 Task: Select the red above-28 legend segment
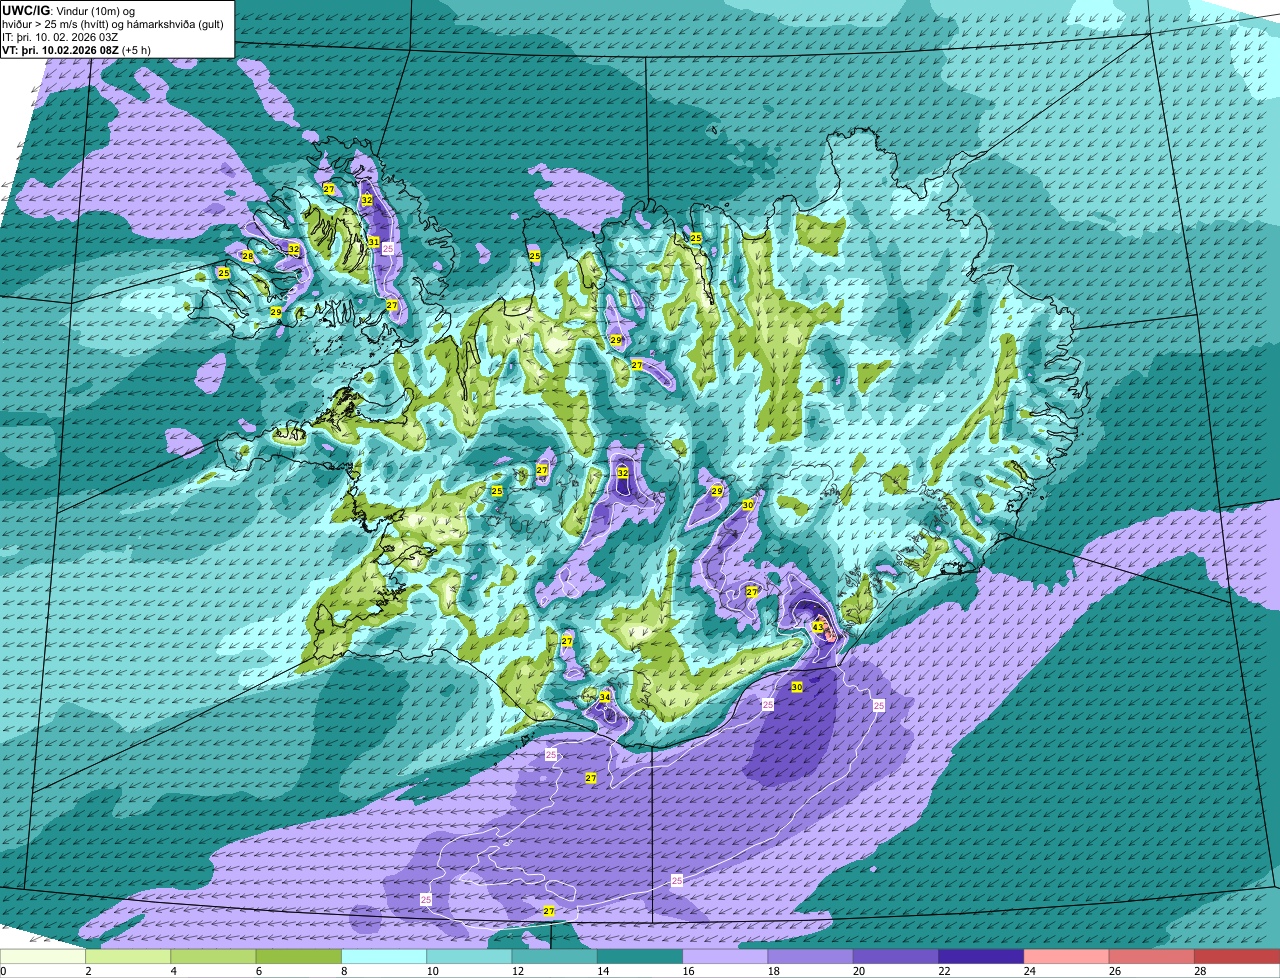coord(1237,957)
